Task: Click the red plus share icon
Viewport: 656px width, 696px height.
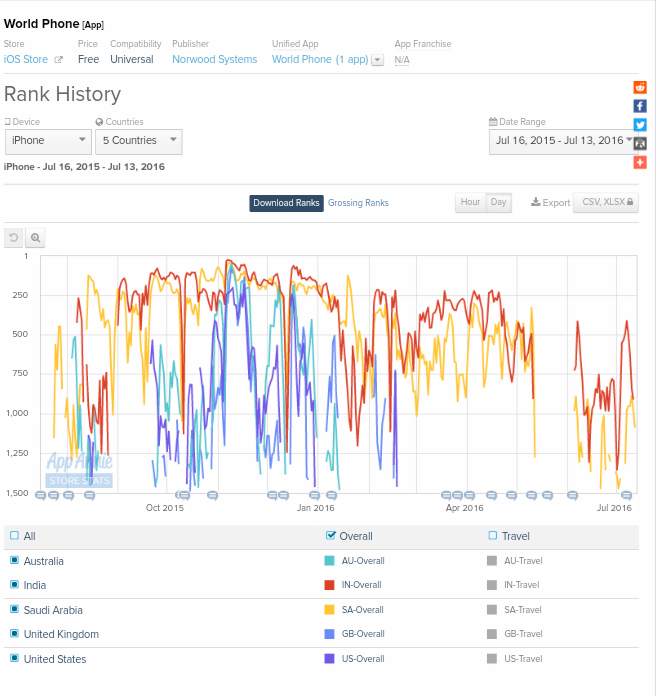Action: (x=640, y=162)
